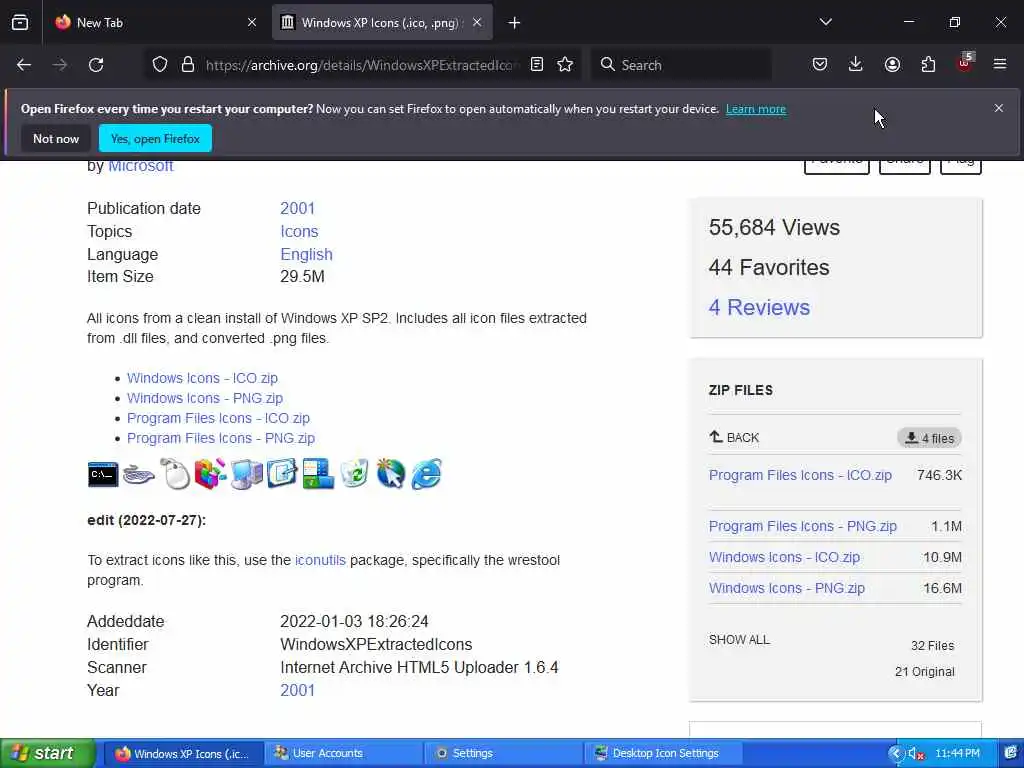Click the WinRAR books icon thumbnail
1024x768 pixels.
coord(210,473)
